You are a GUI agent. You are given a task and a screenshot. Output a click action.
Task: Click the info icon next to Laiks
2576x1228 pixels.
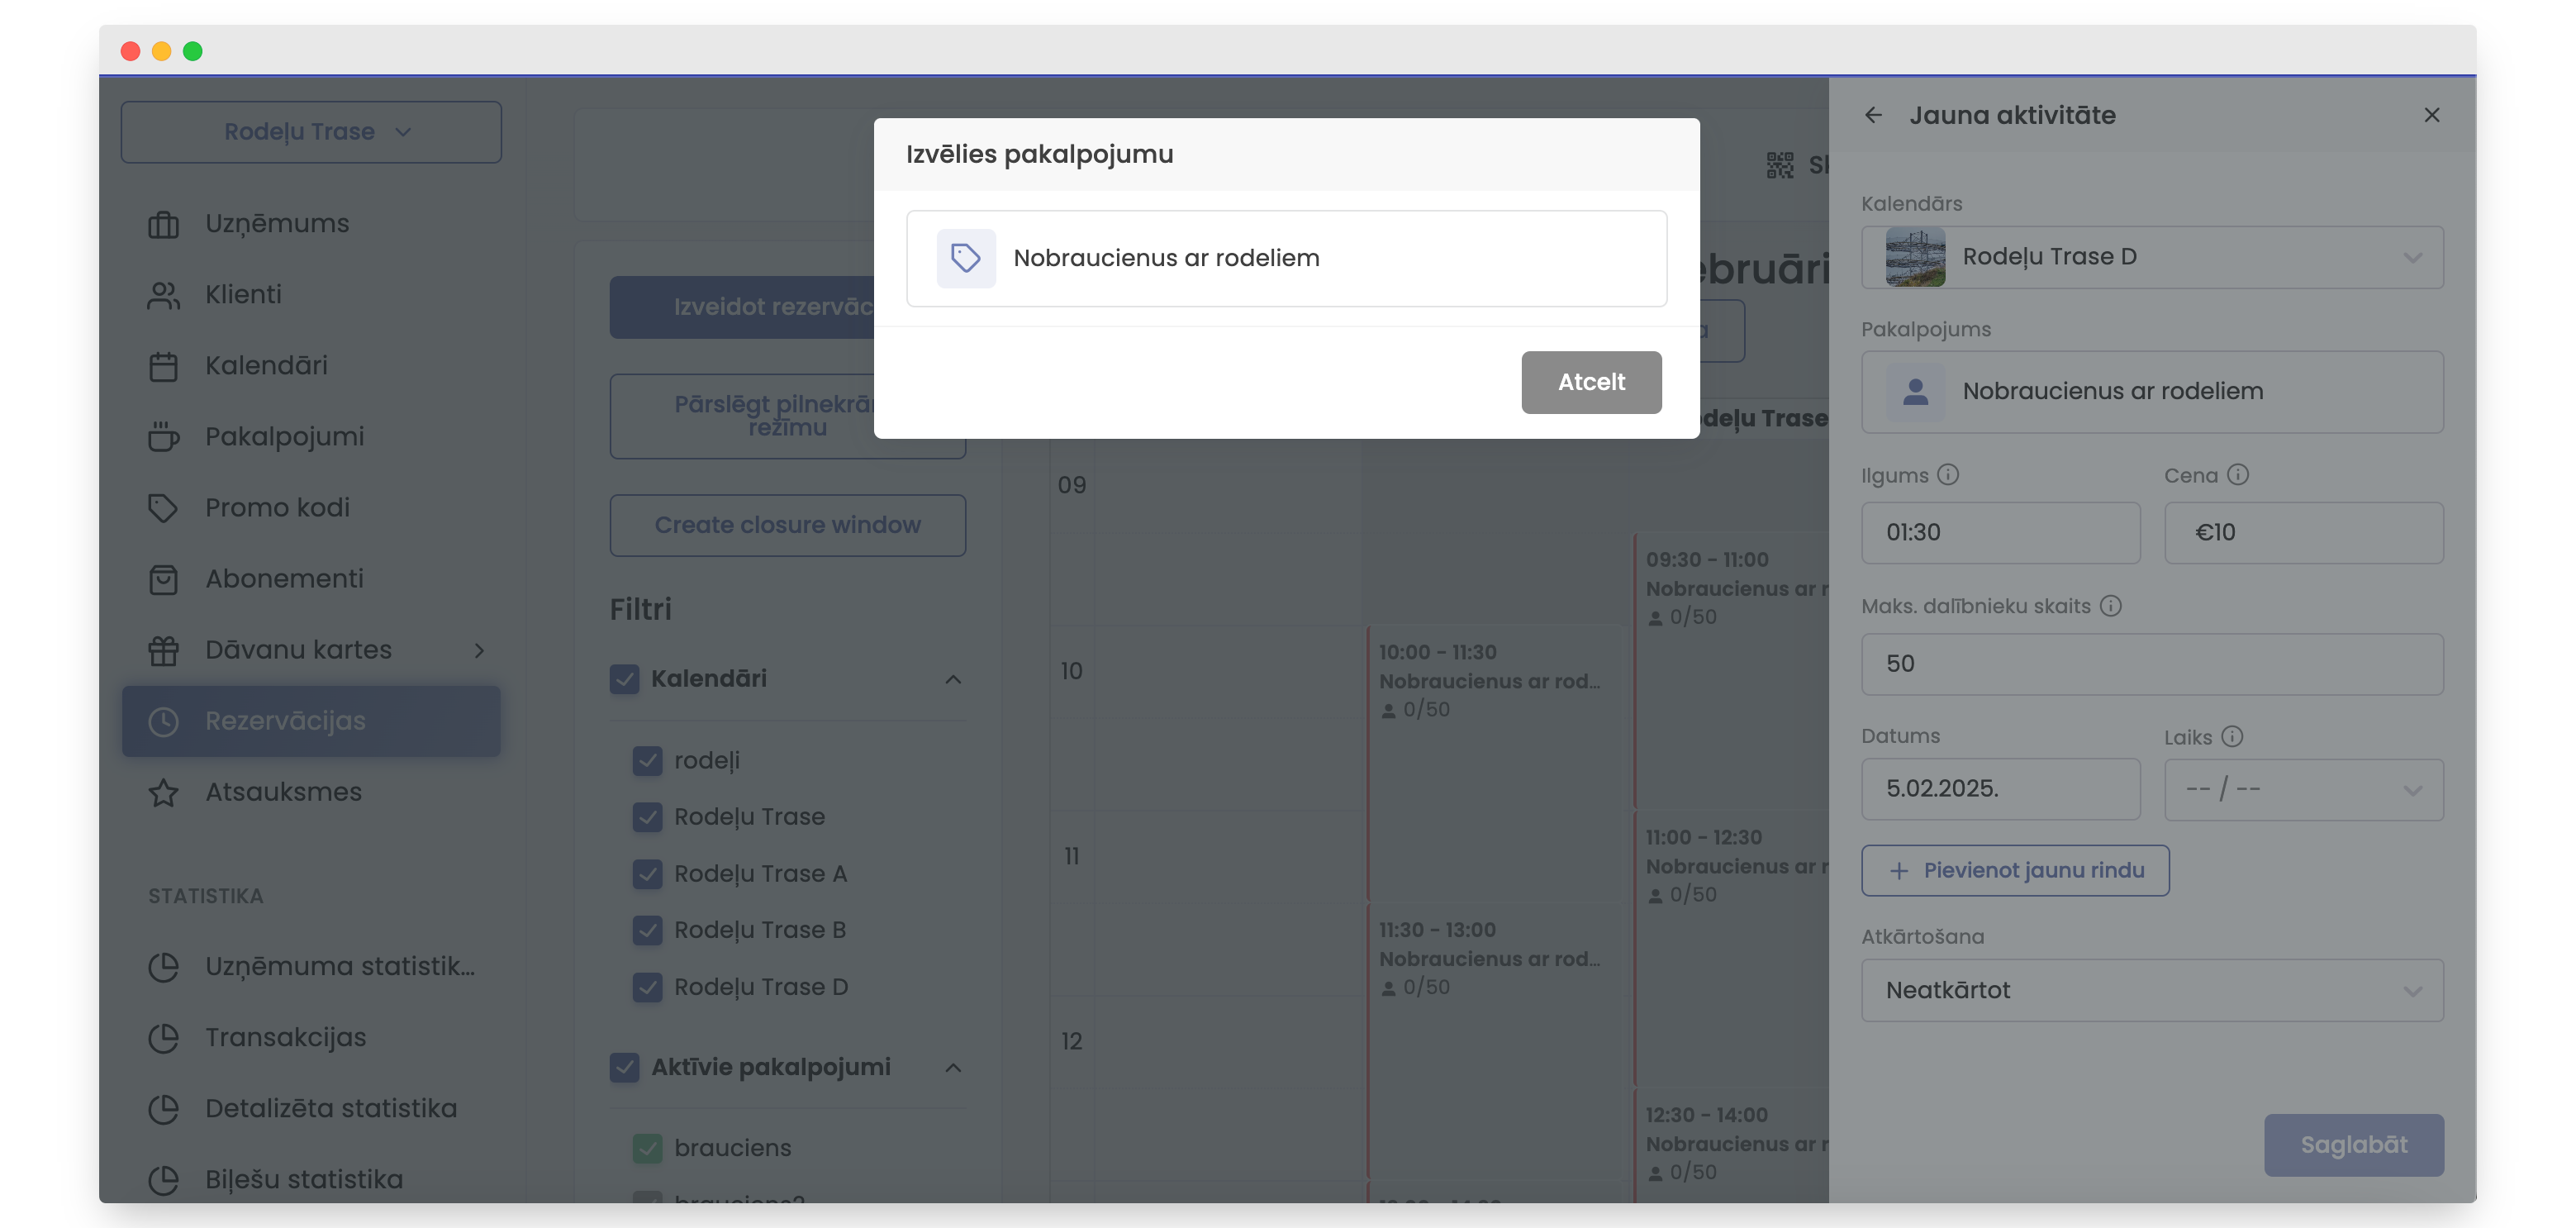2232,737
